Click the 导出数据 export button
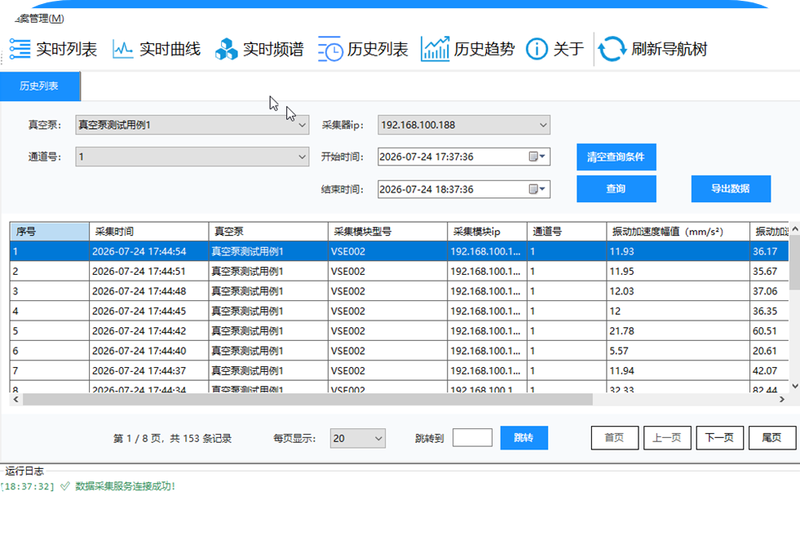Screen dimensions: 800x540 click(x=731, y=189)
